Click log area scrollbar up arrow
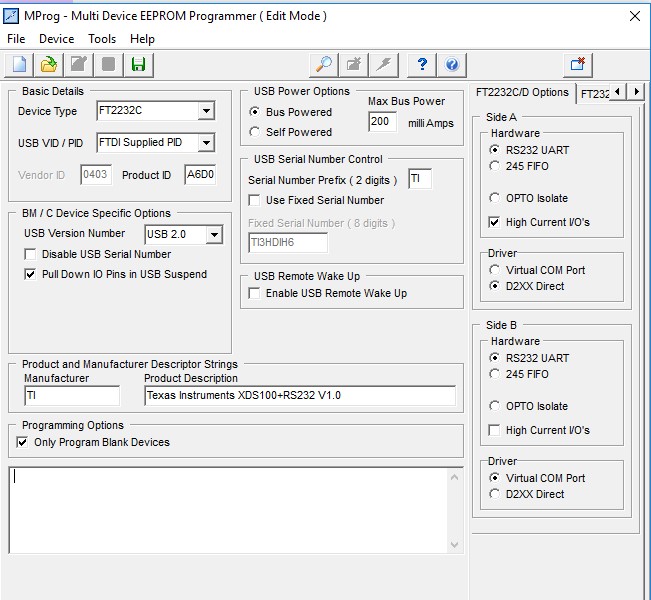This screenshot has height=600, width=651. coord(455,477)
